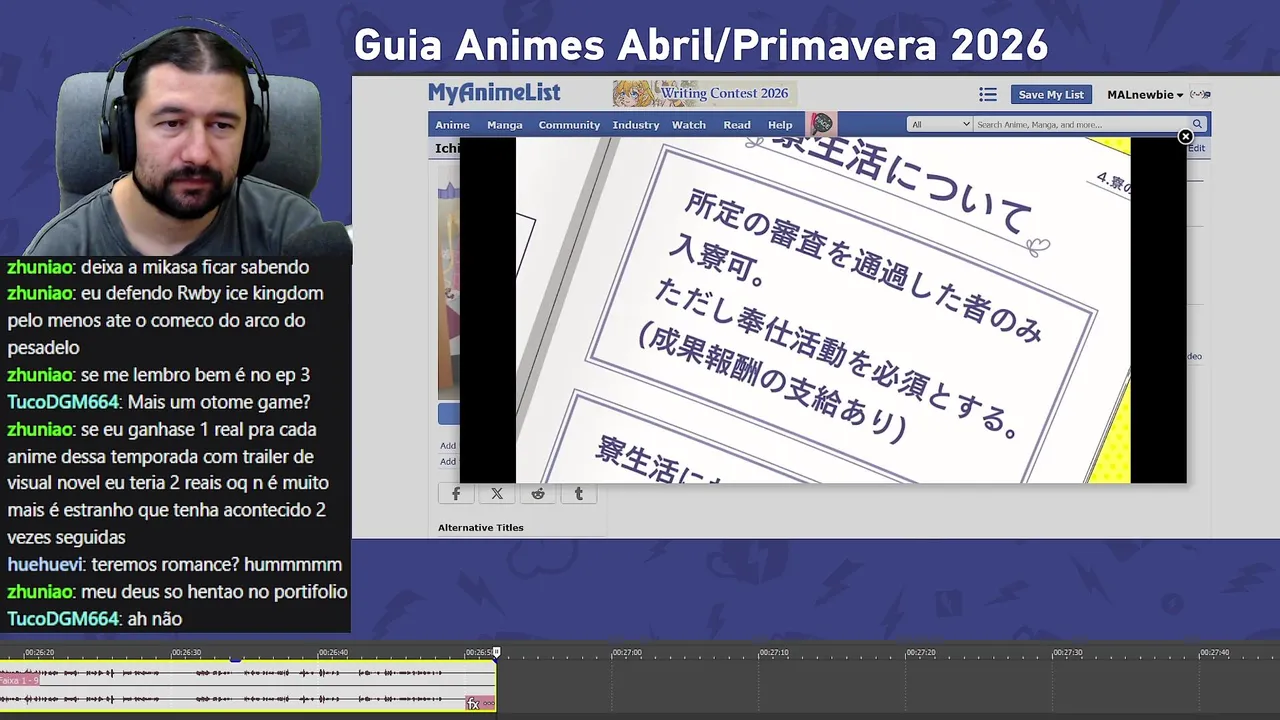
Task: Share on Facebook icon
Action: tap(456, 493)
